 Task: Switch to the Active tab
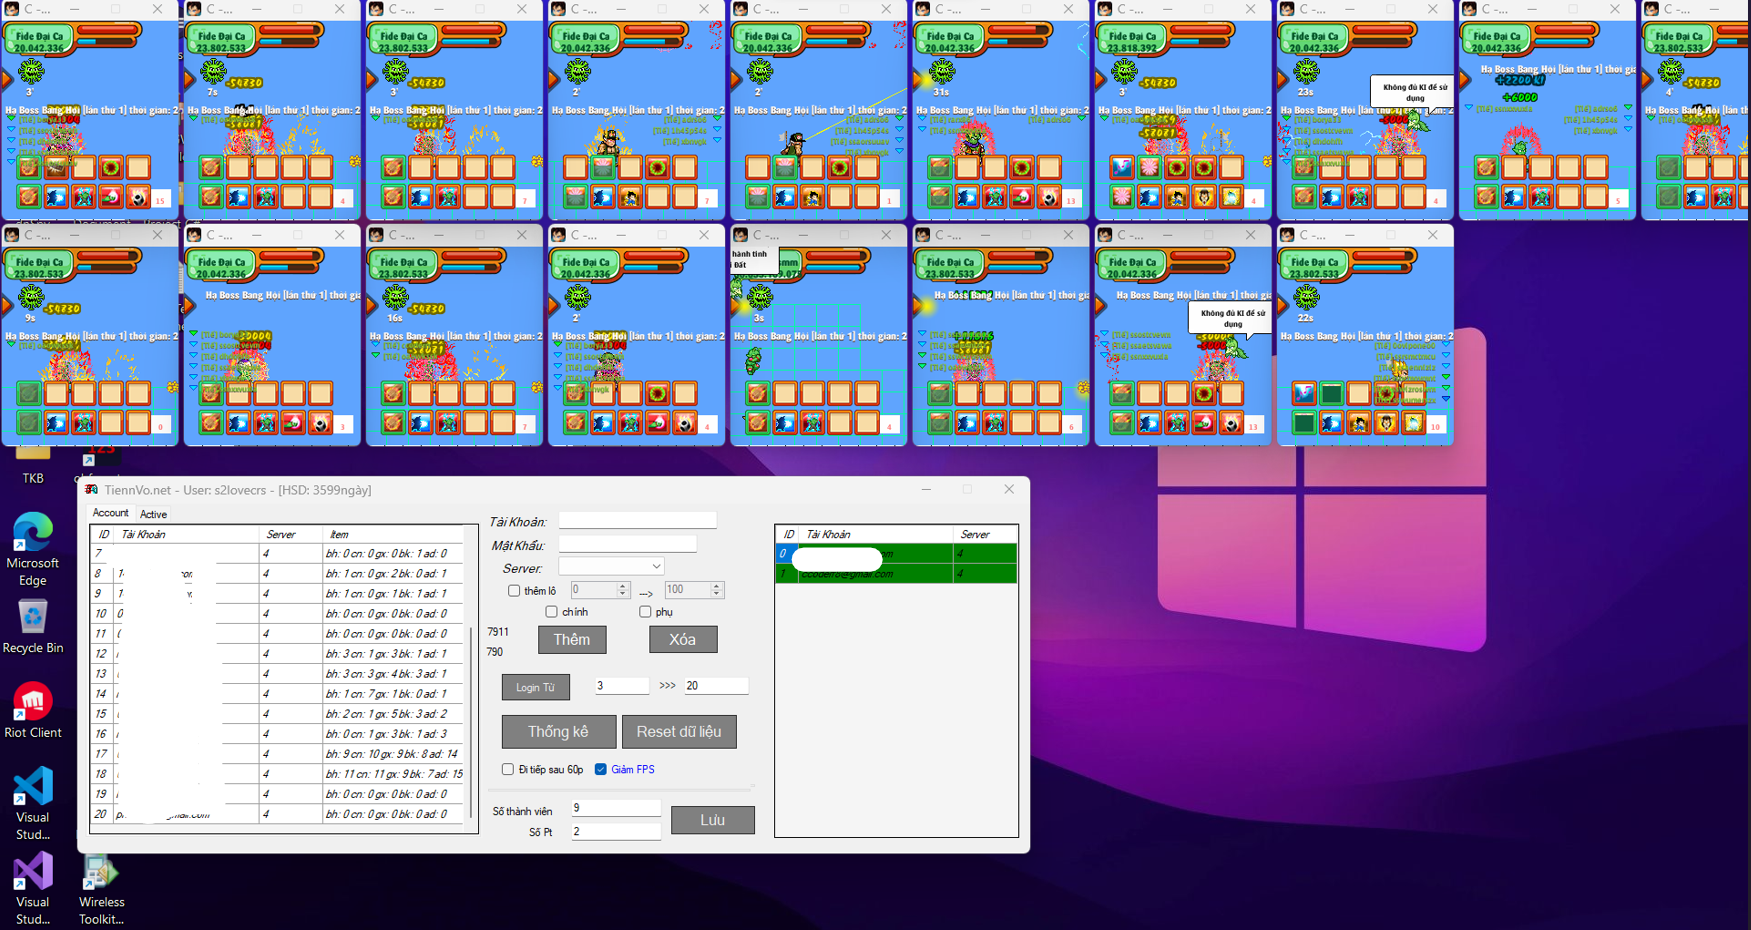[x=153, y=514]
